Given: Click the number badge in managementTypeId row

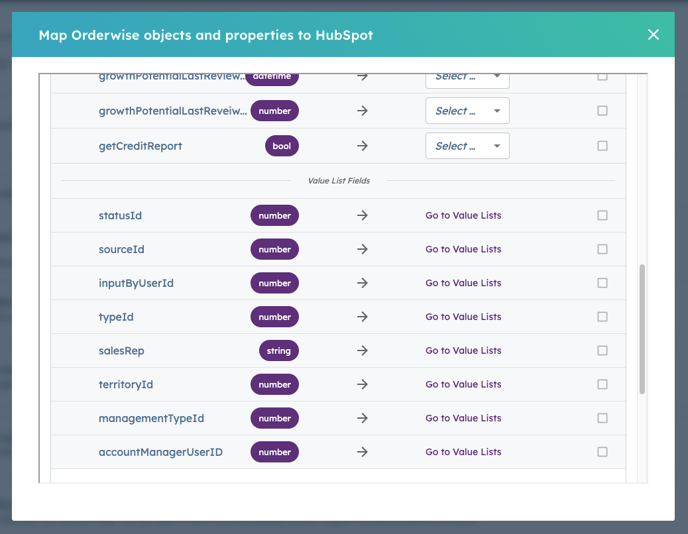Looking at the screenshot, I should coord(275,418).
